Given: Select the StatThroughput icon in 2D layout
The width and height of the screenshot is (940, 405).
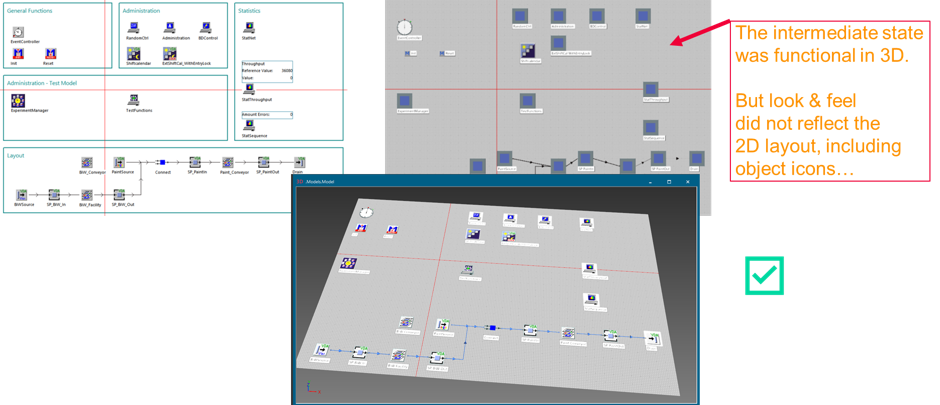Looking at the screenshot, I should (249, 89).
